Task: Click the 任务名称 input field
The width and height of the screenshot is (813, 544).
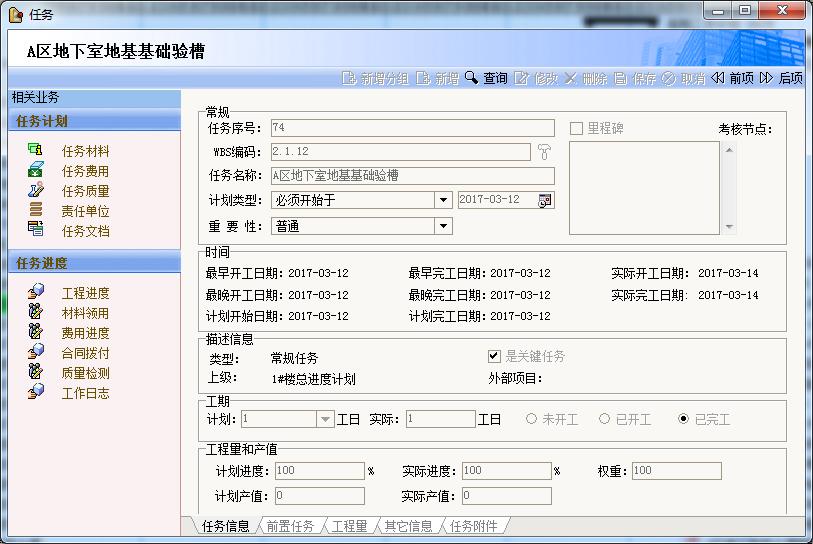Action: tap(412, 175)
